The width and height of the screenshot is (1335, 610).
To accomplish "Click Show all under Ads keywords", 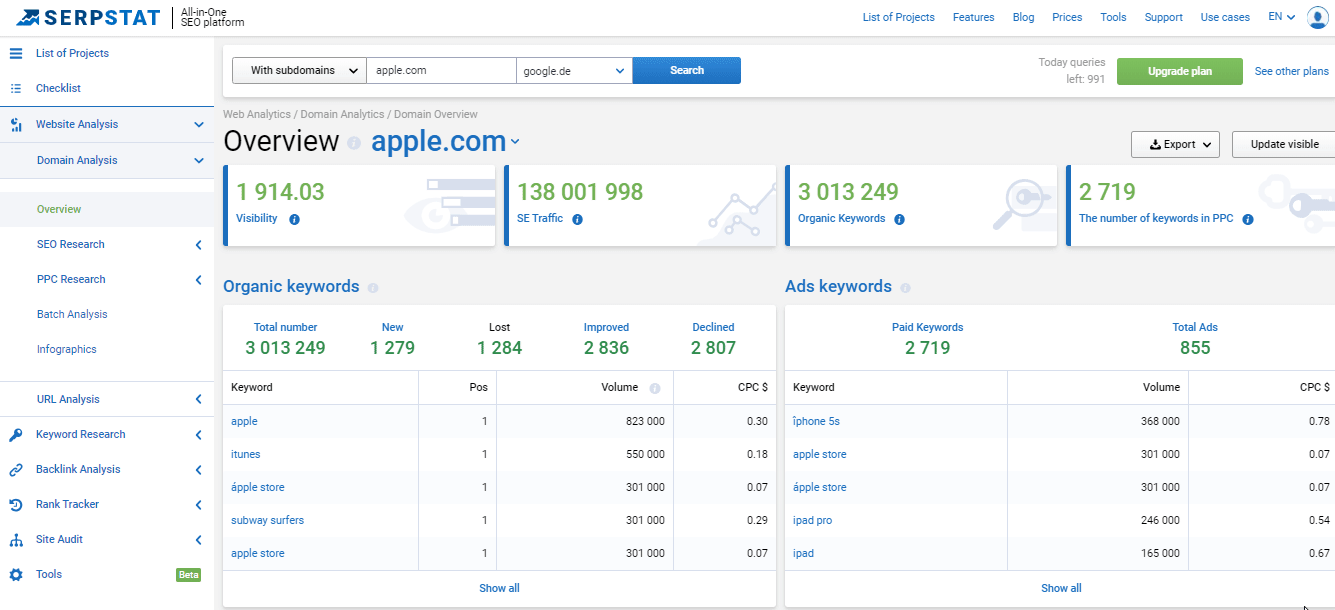I will point(1061,588).
